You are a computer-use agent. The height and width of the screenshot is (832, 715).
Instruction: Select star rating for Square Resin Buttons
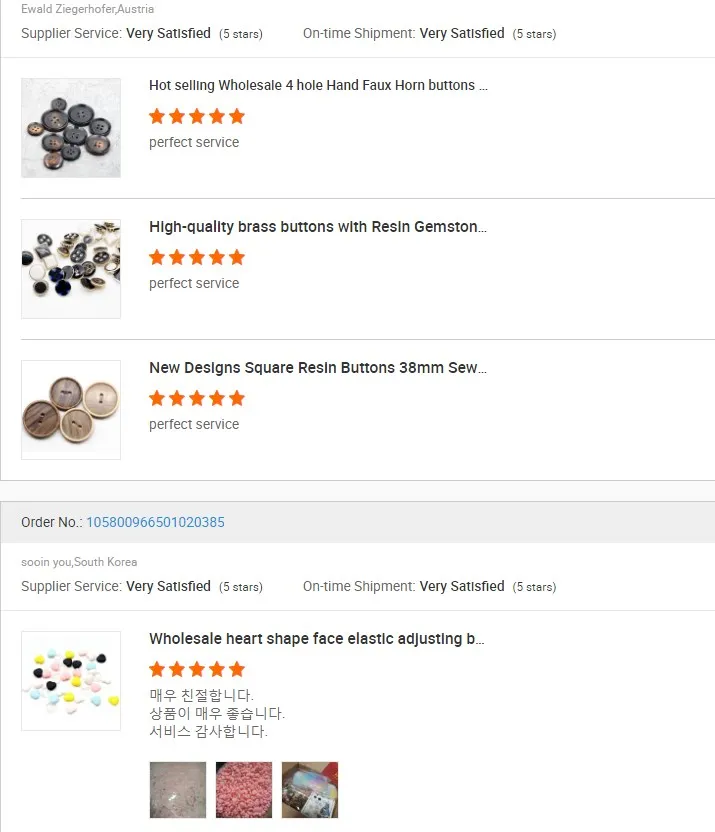coord(197,398)
